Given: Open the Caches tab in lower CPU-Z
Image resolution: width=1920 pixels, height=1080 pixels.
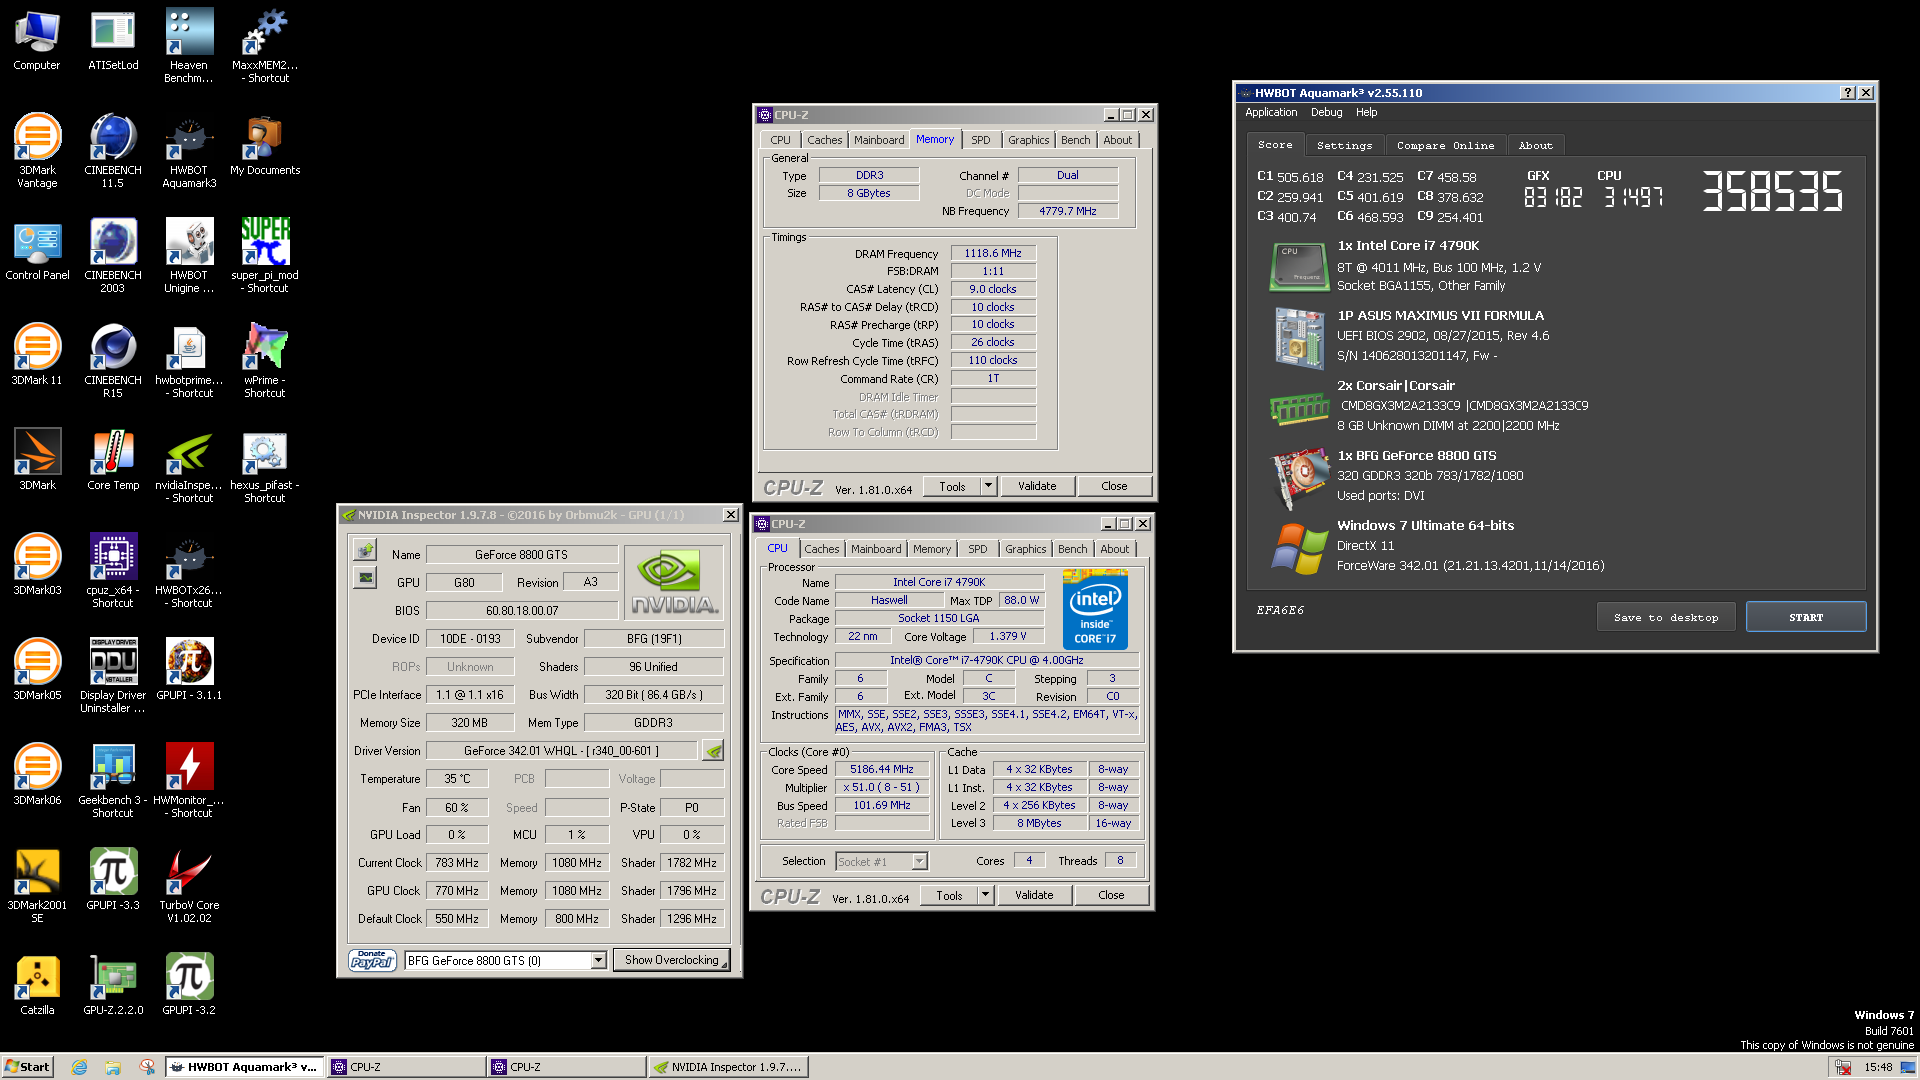Looking at the screenshot, I should pyautogui.click(x=822, y=550).
